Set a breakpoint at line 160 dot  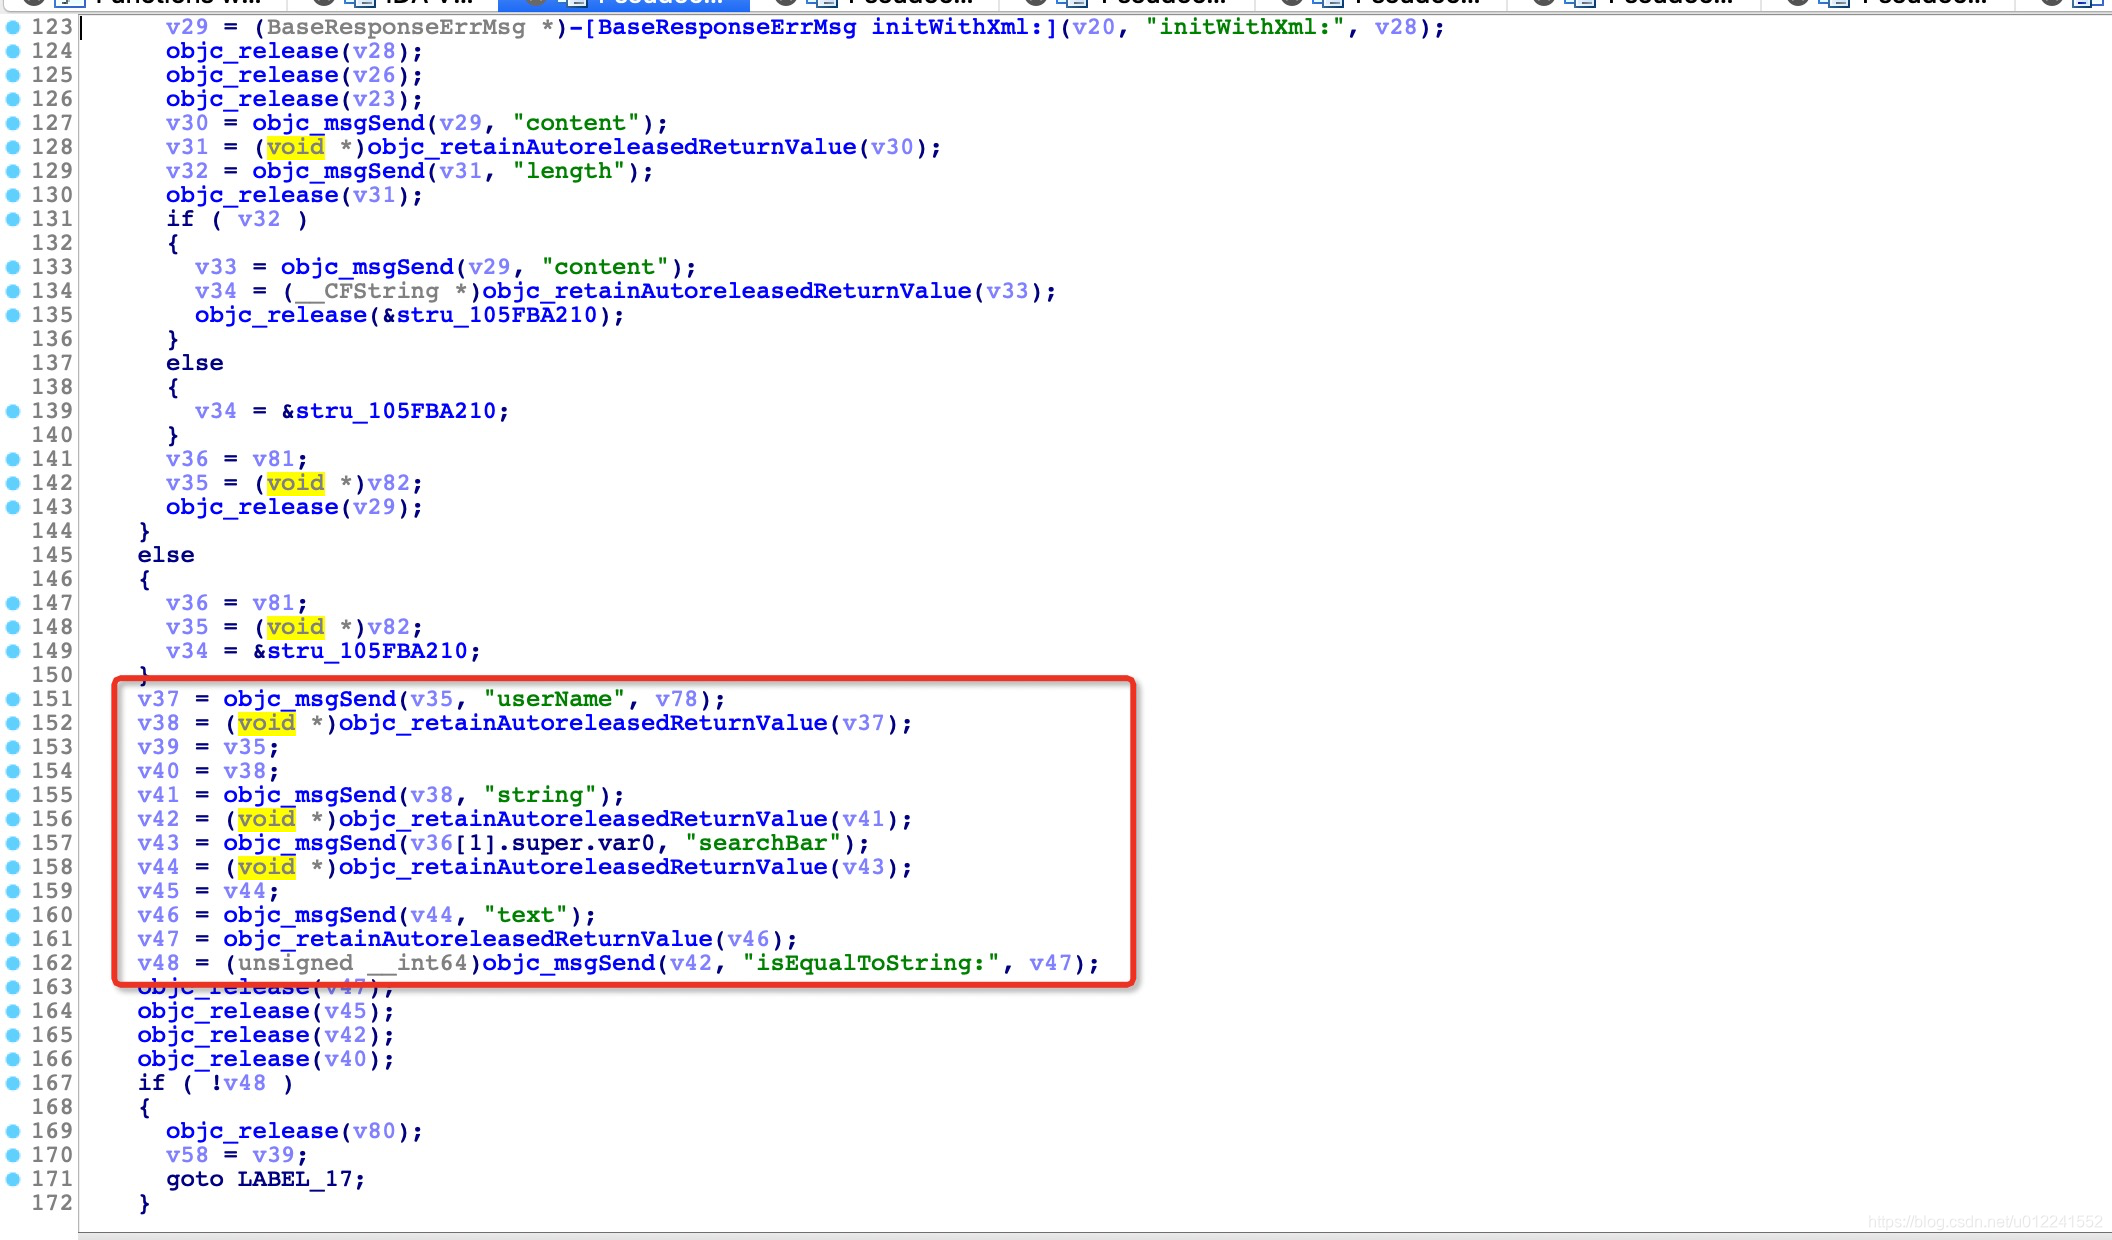13,915
